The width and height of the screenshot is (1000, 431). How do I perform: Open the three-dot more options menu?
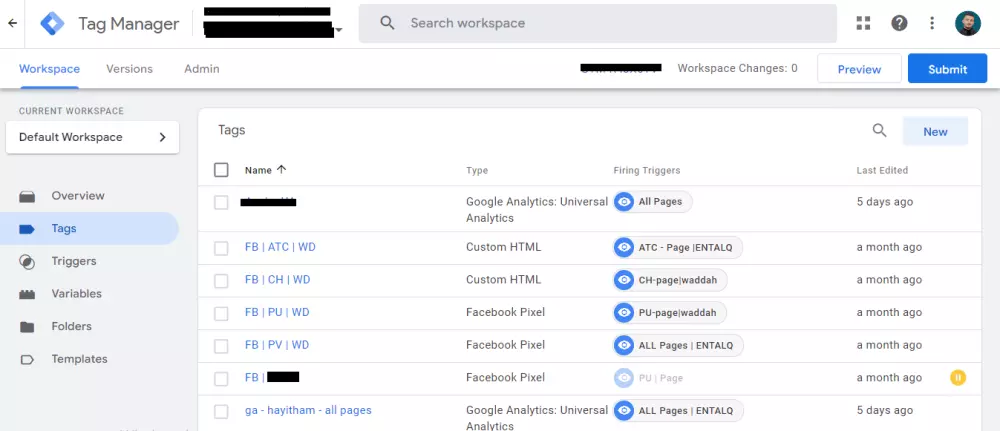point(932,23)
